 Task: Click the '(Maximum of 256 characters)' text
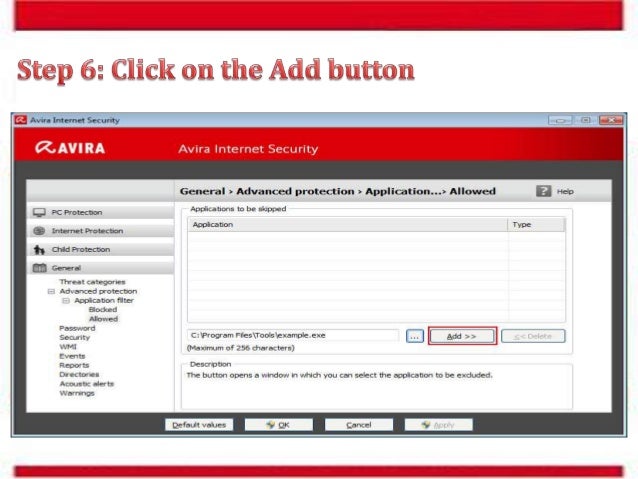(240, 348)
